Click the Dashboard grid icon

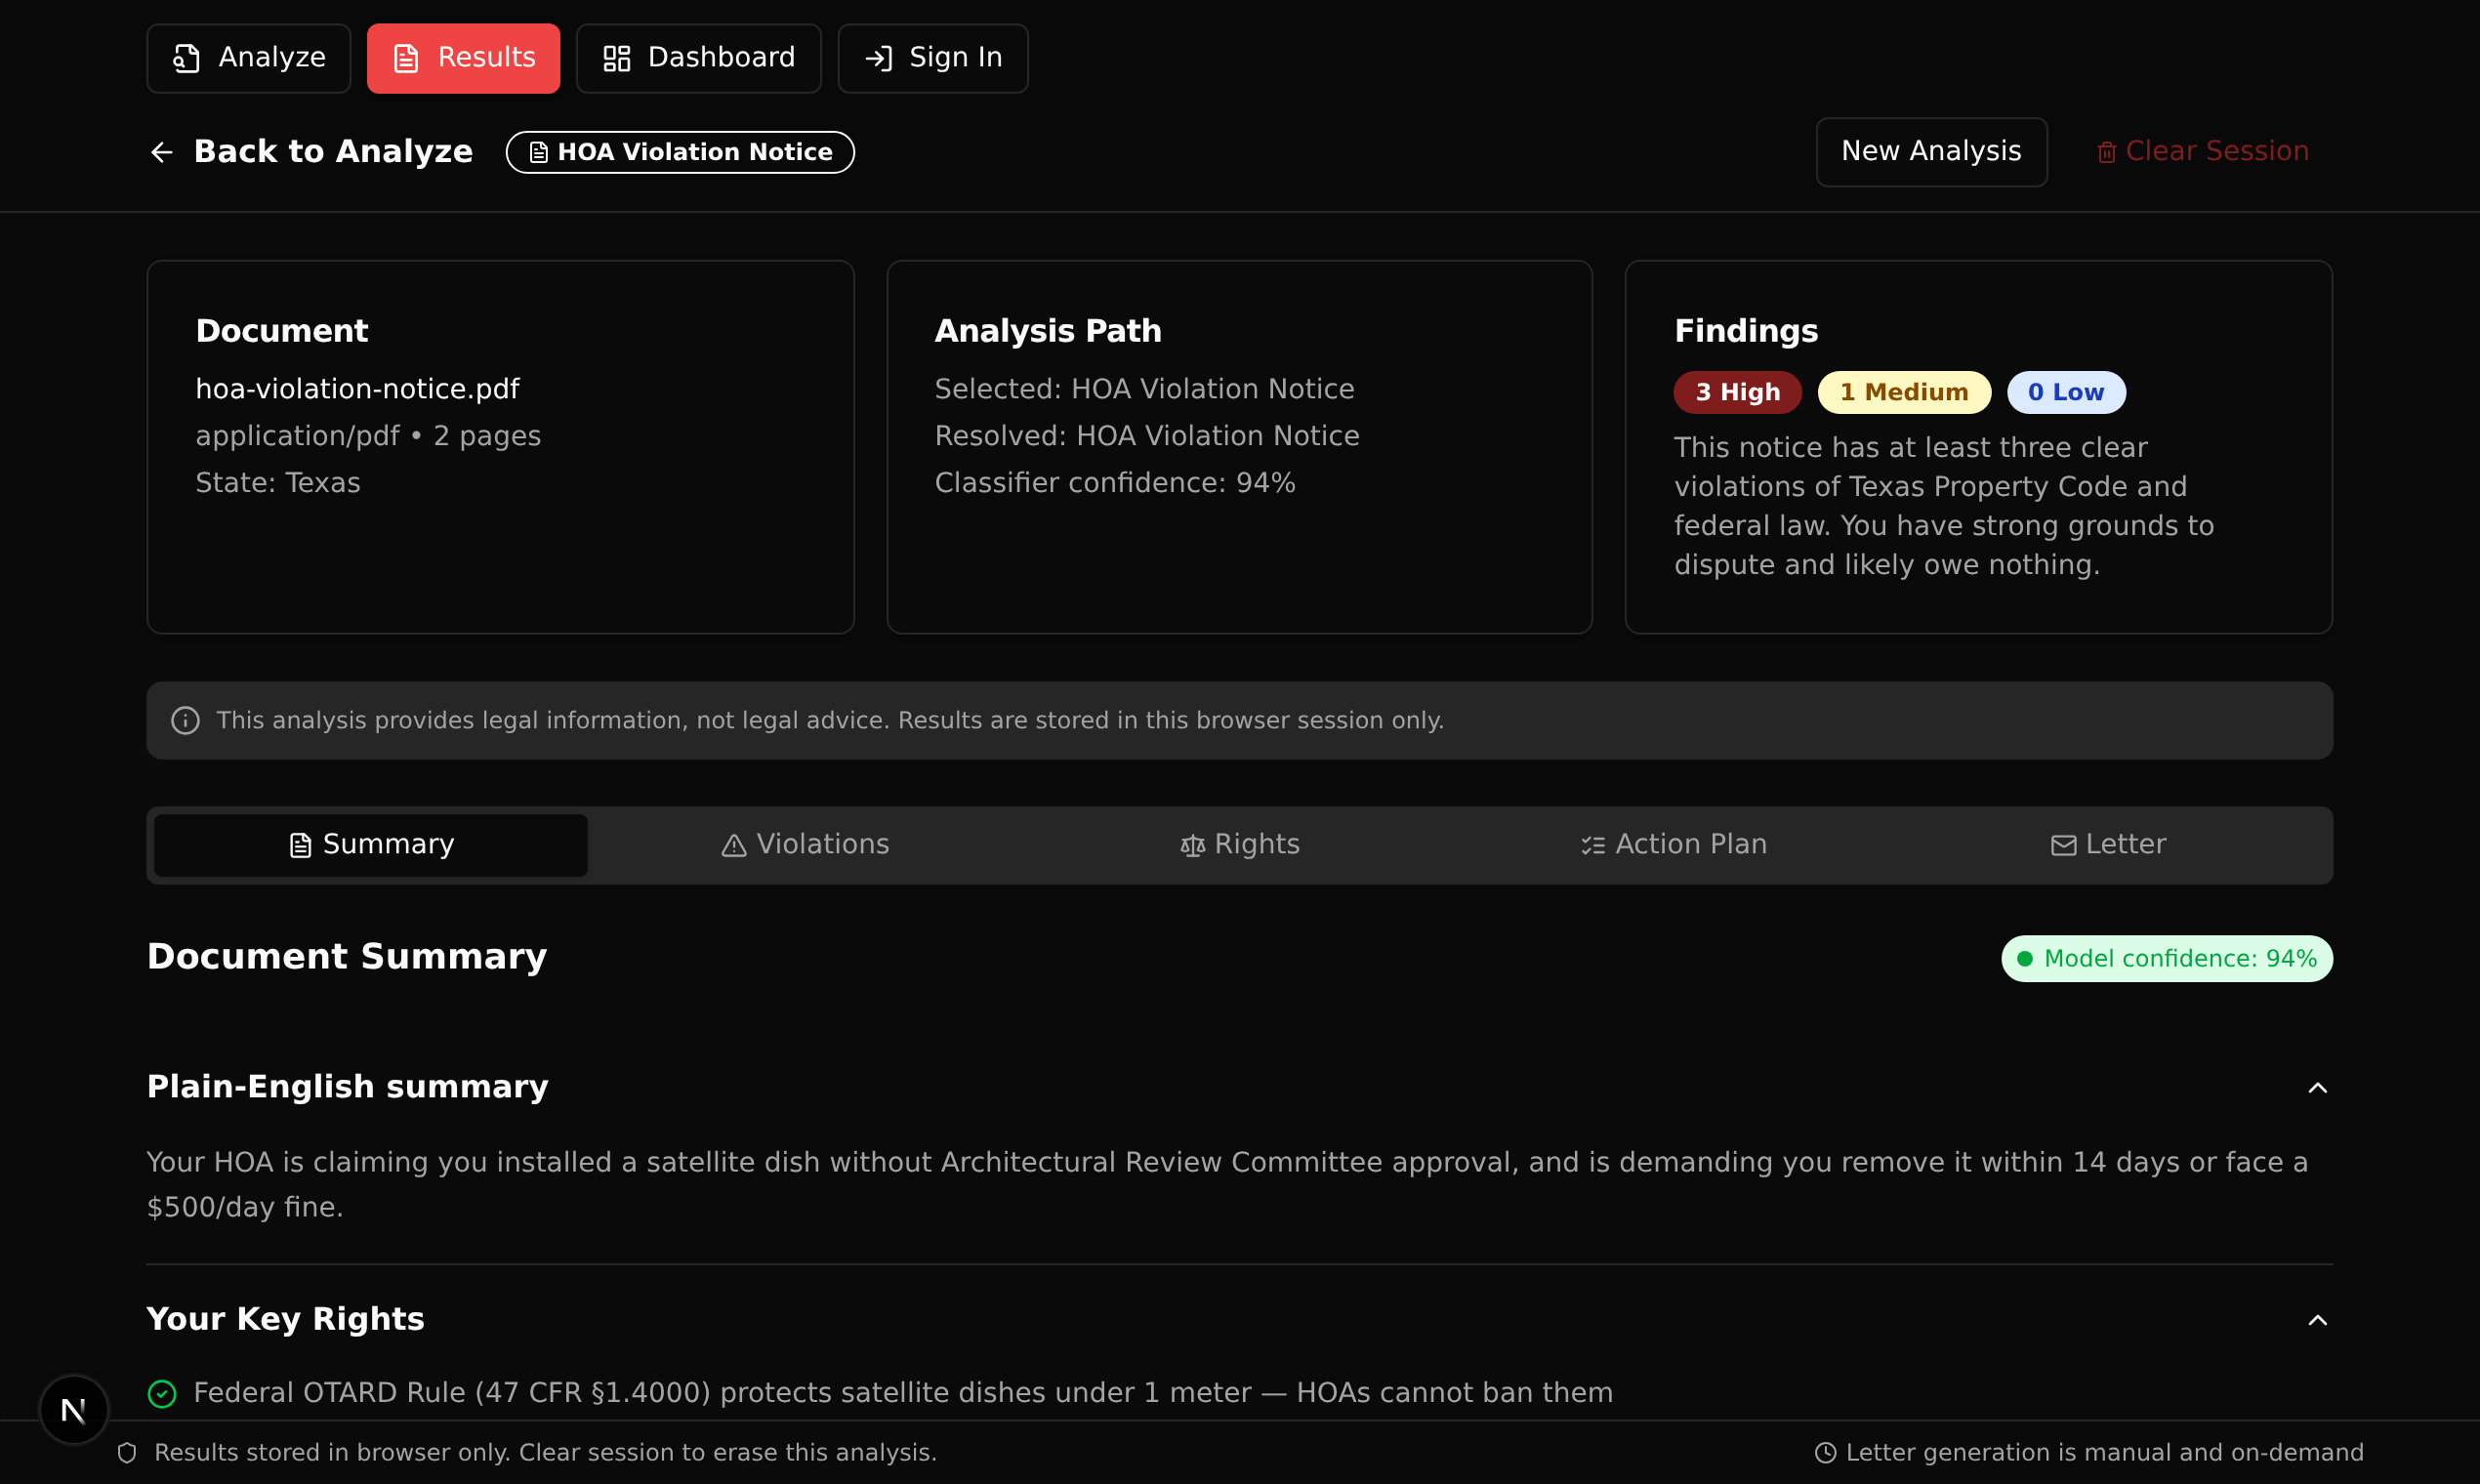click(617, 58)
